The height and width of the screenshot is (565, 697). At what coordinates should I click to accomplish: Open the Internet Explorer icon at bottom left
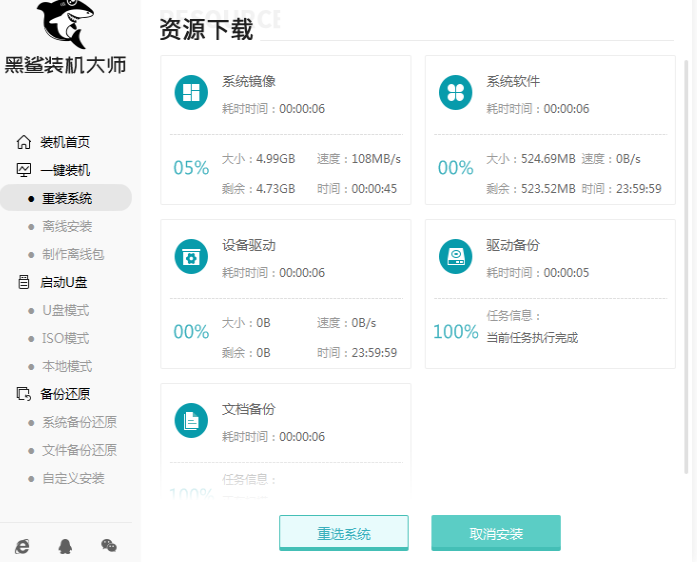coord(23,545)
